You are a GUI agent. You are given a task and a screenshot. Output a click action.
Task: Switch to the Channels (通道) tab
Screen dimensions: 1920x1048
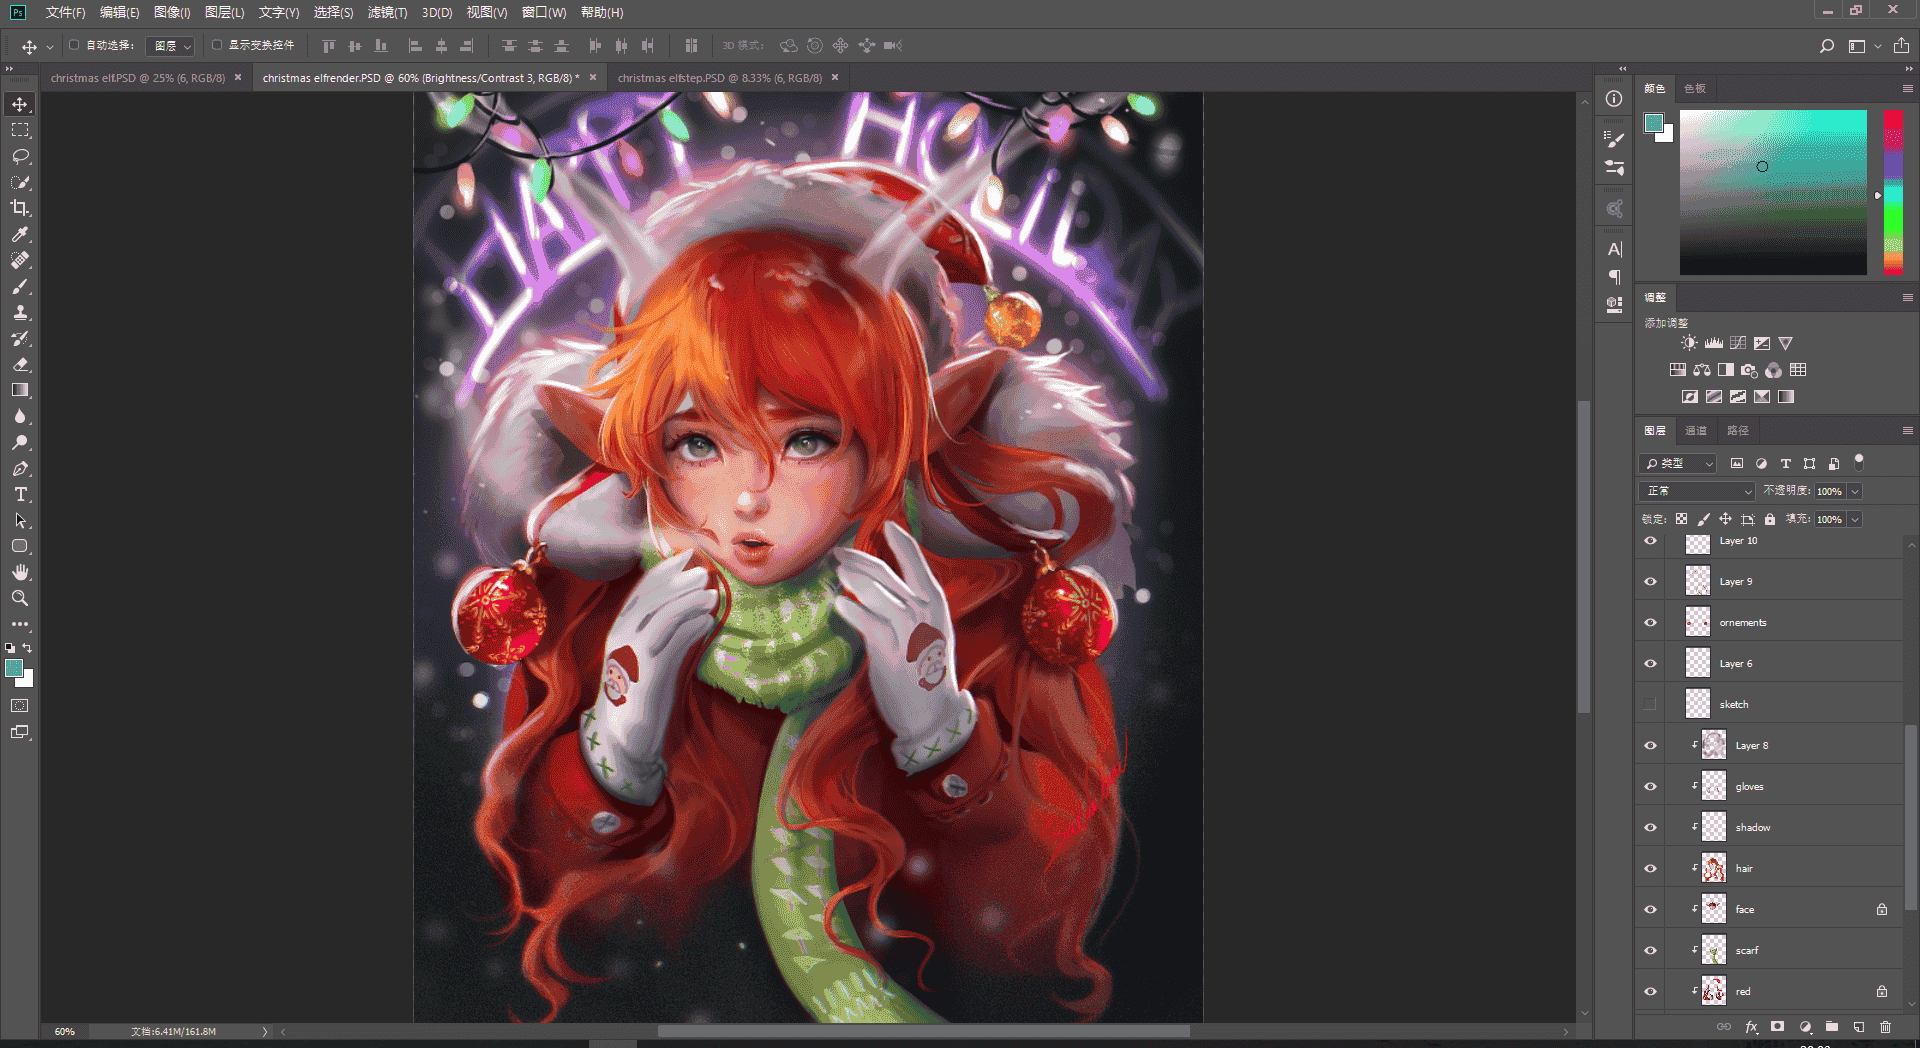[x=1696, y=430]
